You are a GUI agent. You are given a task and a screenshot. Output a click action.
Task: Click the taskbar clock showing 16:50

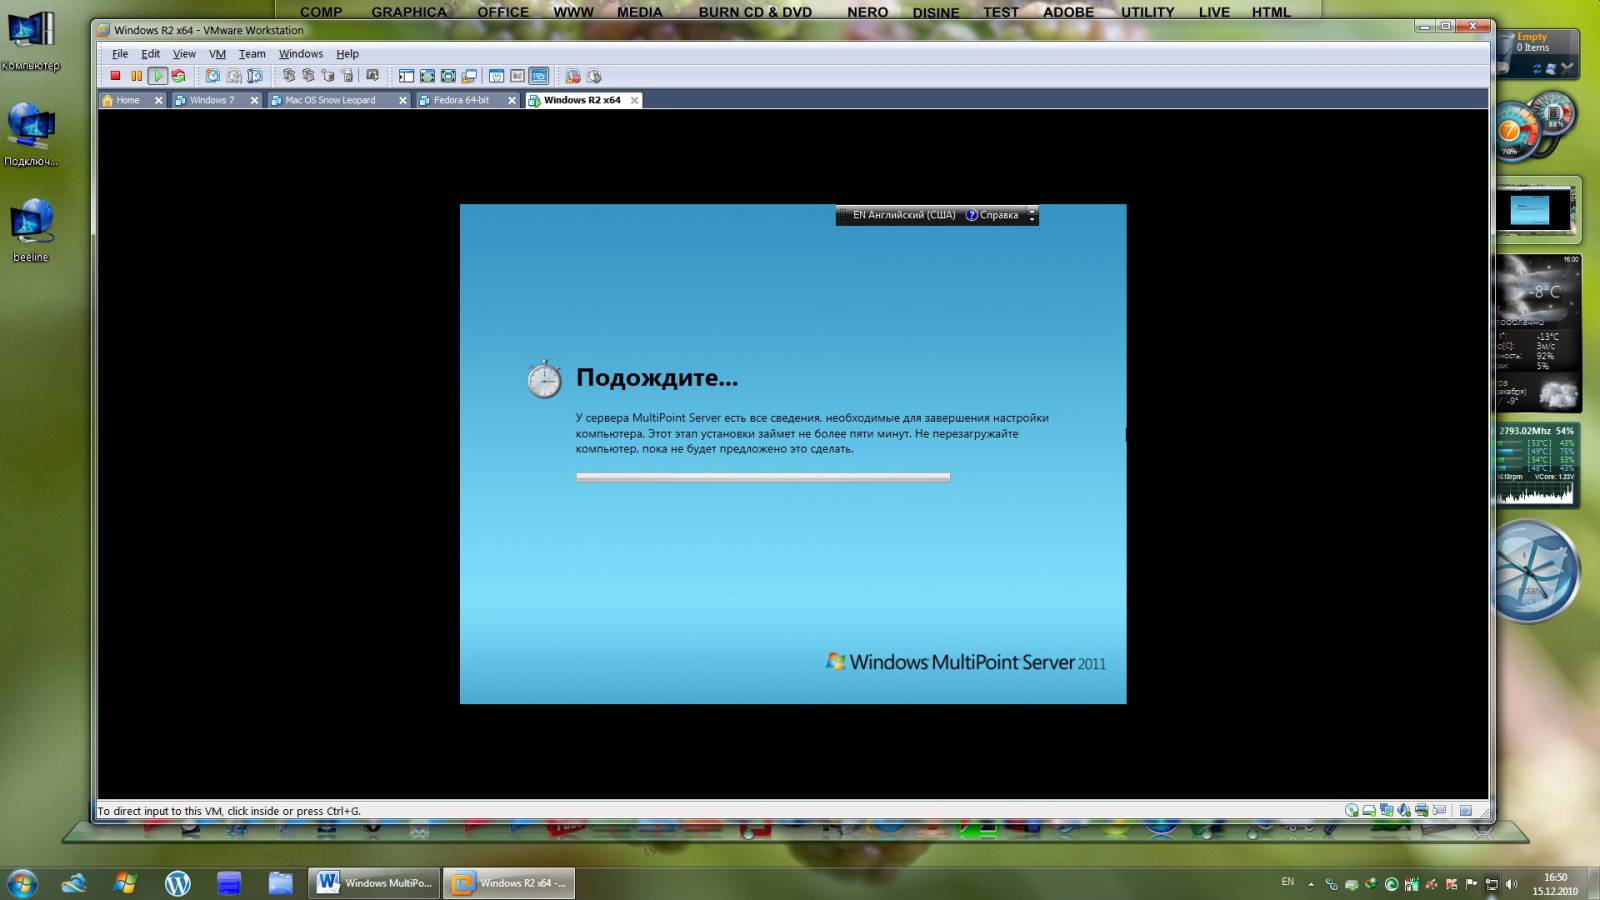(x=1555, y=884)
